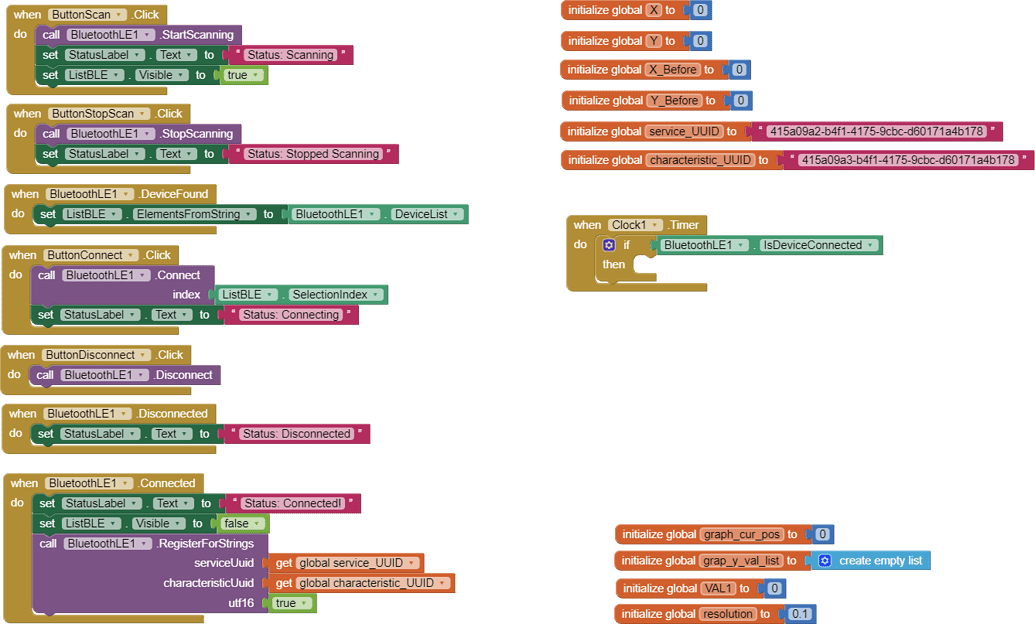Open the Clock1 component dropdown
This screenshot has height=624, width=1035.
654,225
